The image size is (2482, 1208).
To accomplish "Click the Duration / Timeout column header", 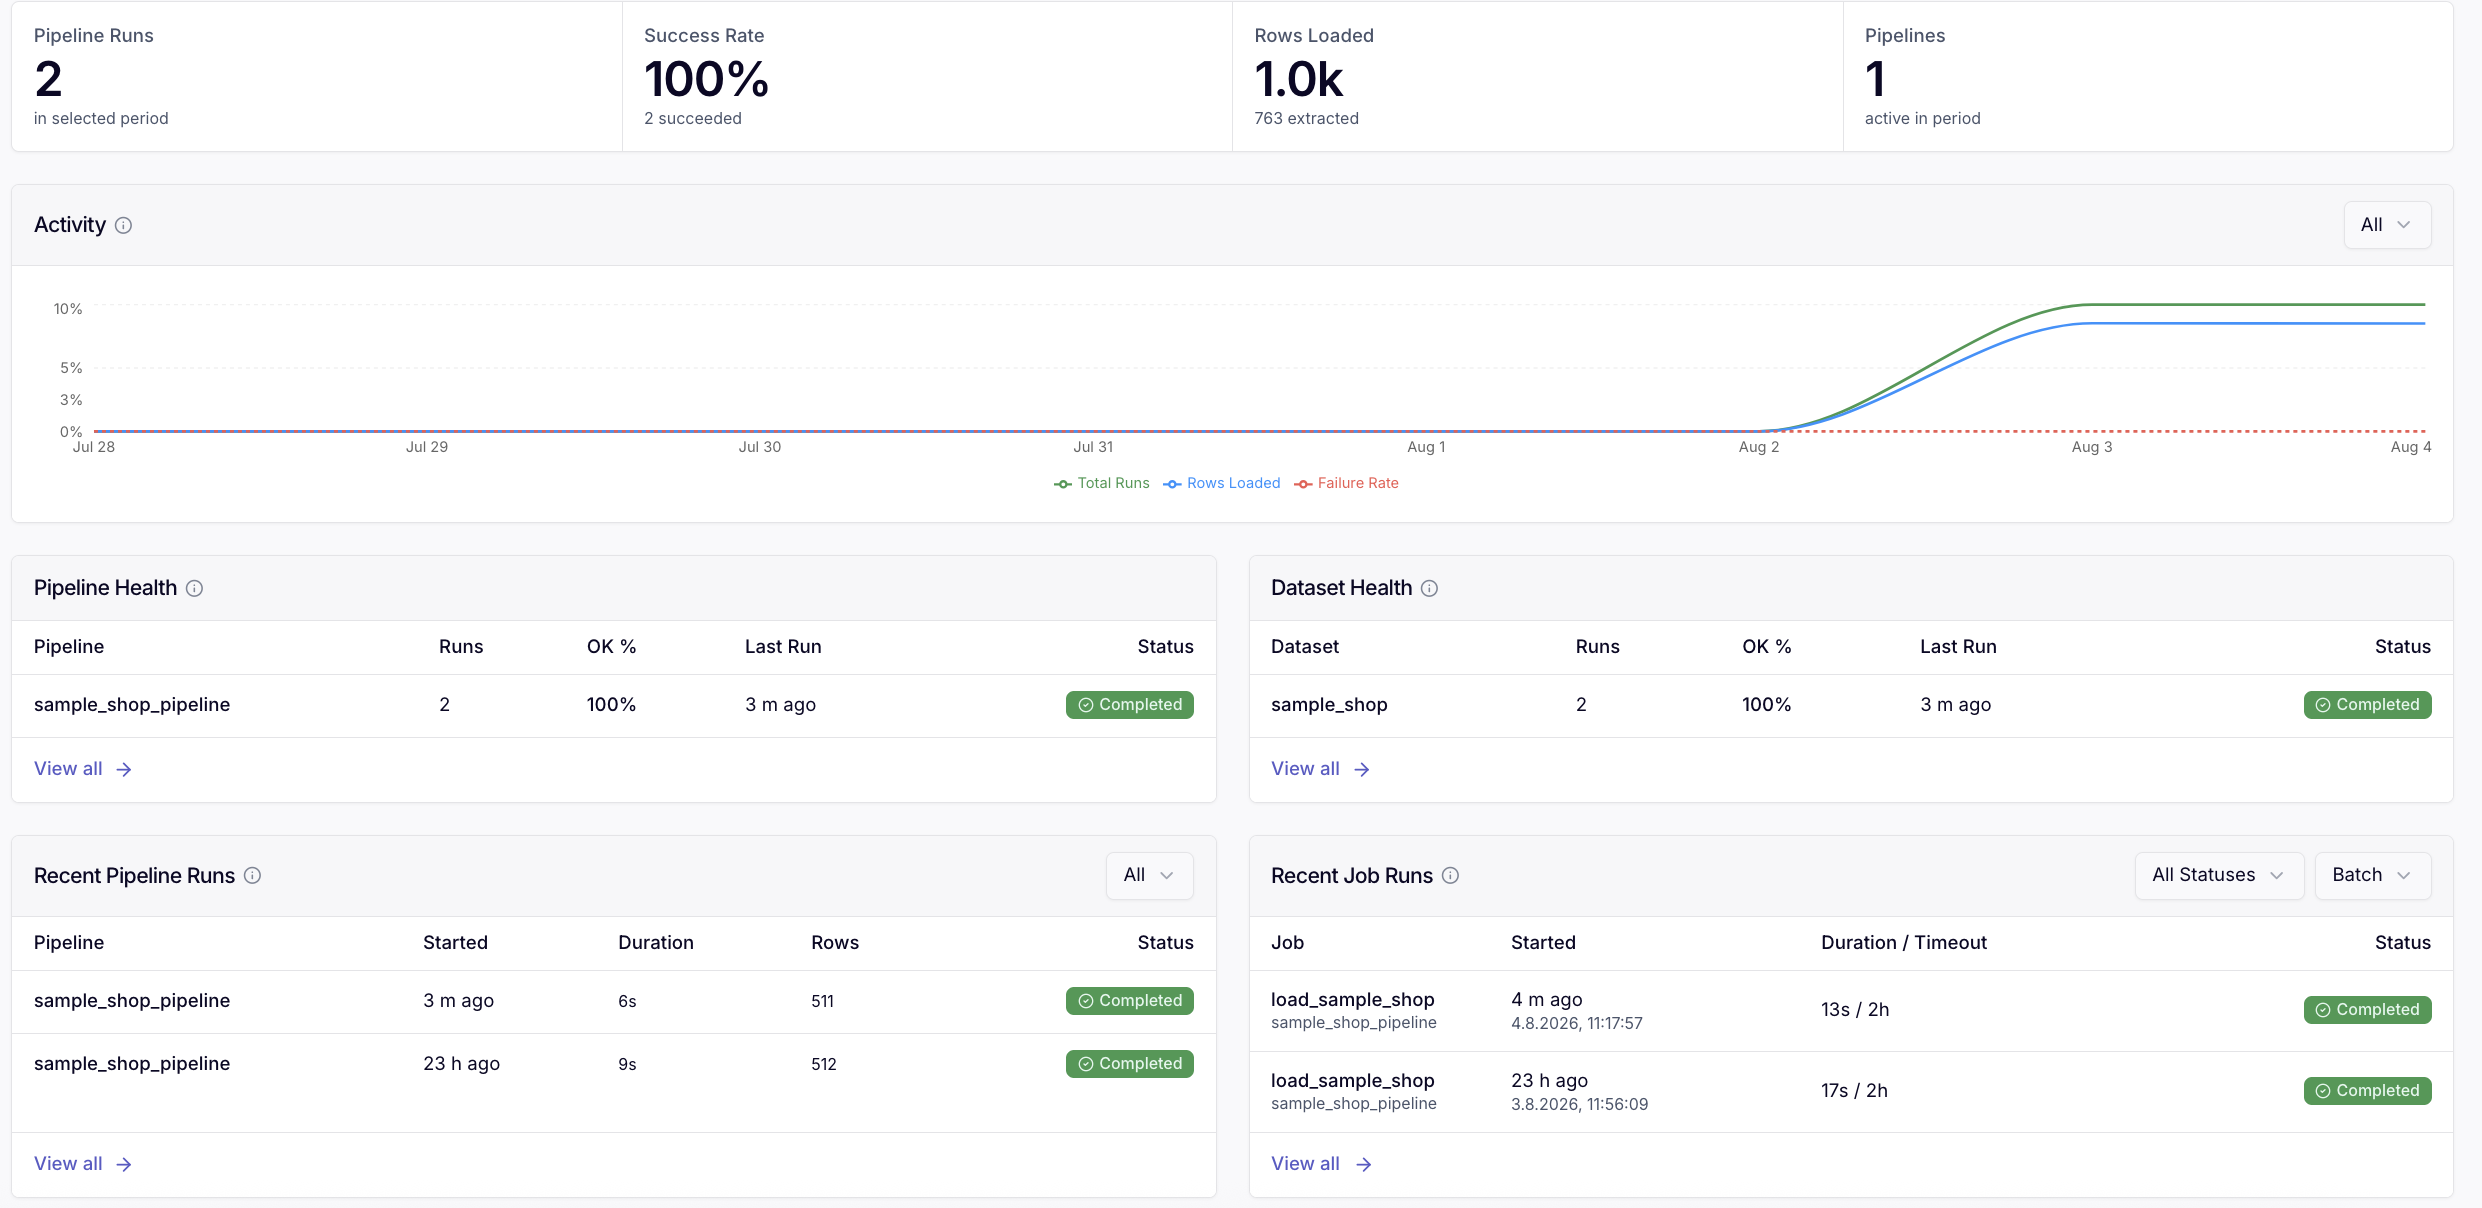I will click(1904, 943).
